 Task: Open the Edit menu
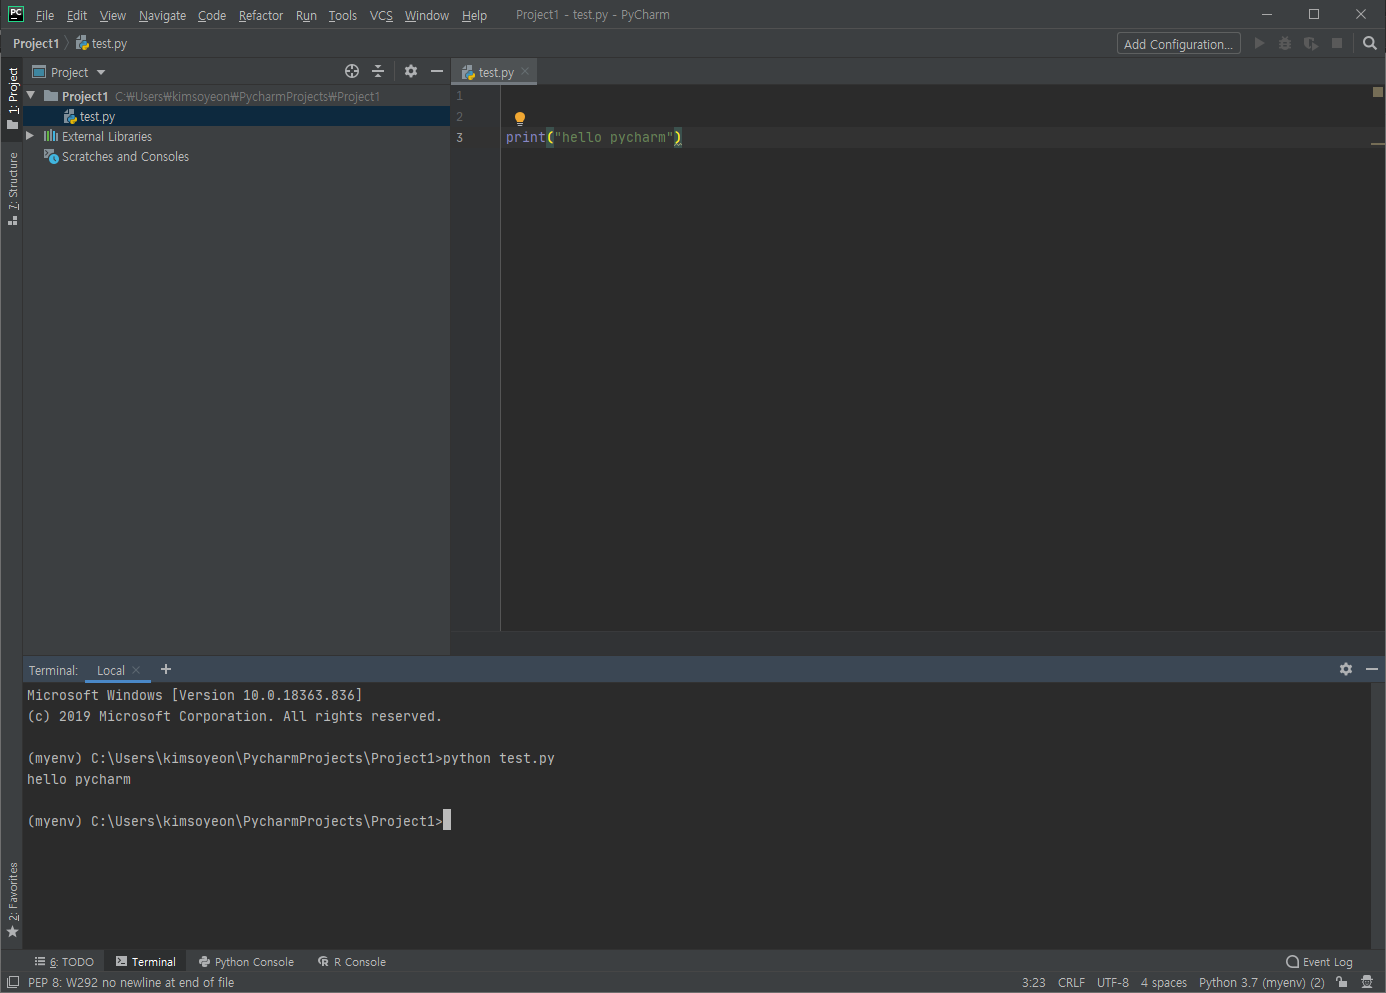click(77, 15)
